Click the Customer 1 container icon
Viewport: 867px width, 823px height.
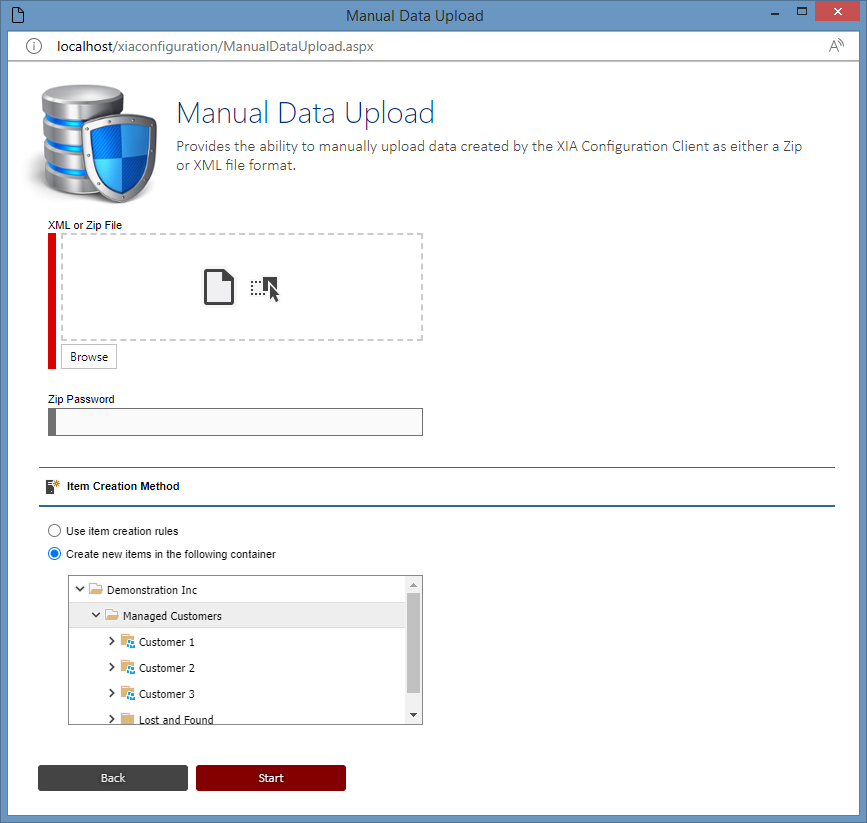pos(128,642)
